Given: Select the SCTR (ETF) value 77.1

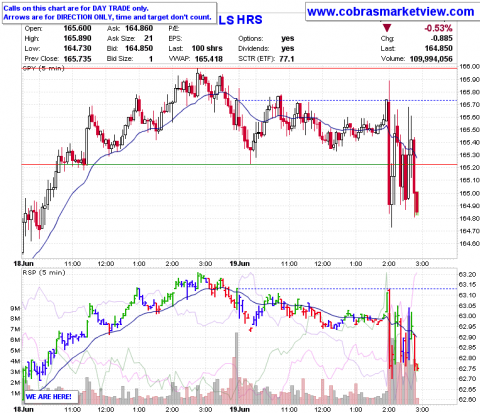Looking at the screenshot, I should [x=287, y=59].
